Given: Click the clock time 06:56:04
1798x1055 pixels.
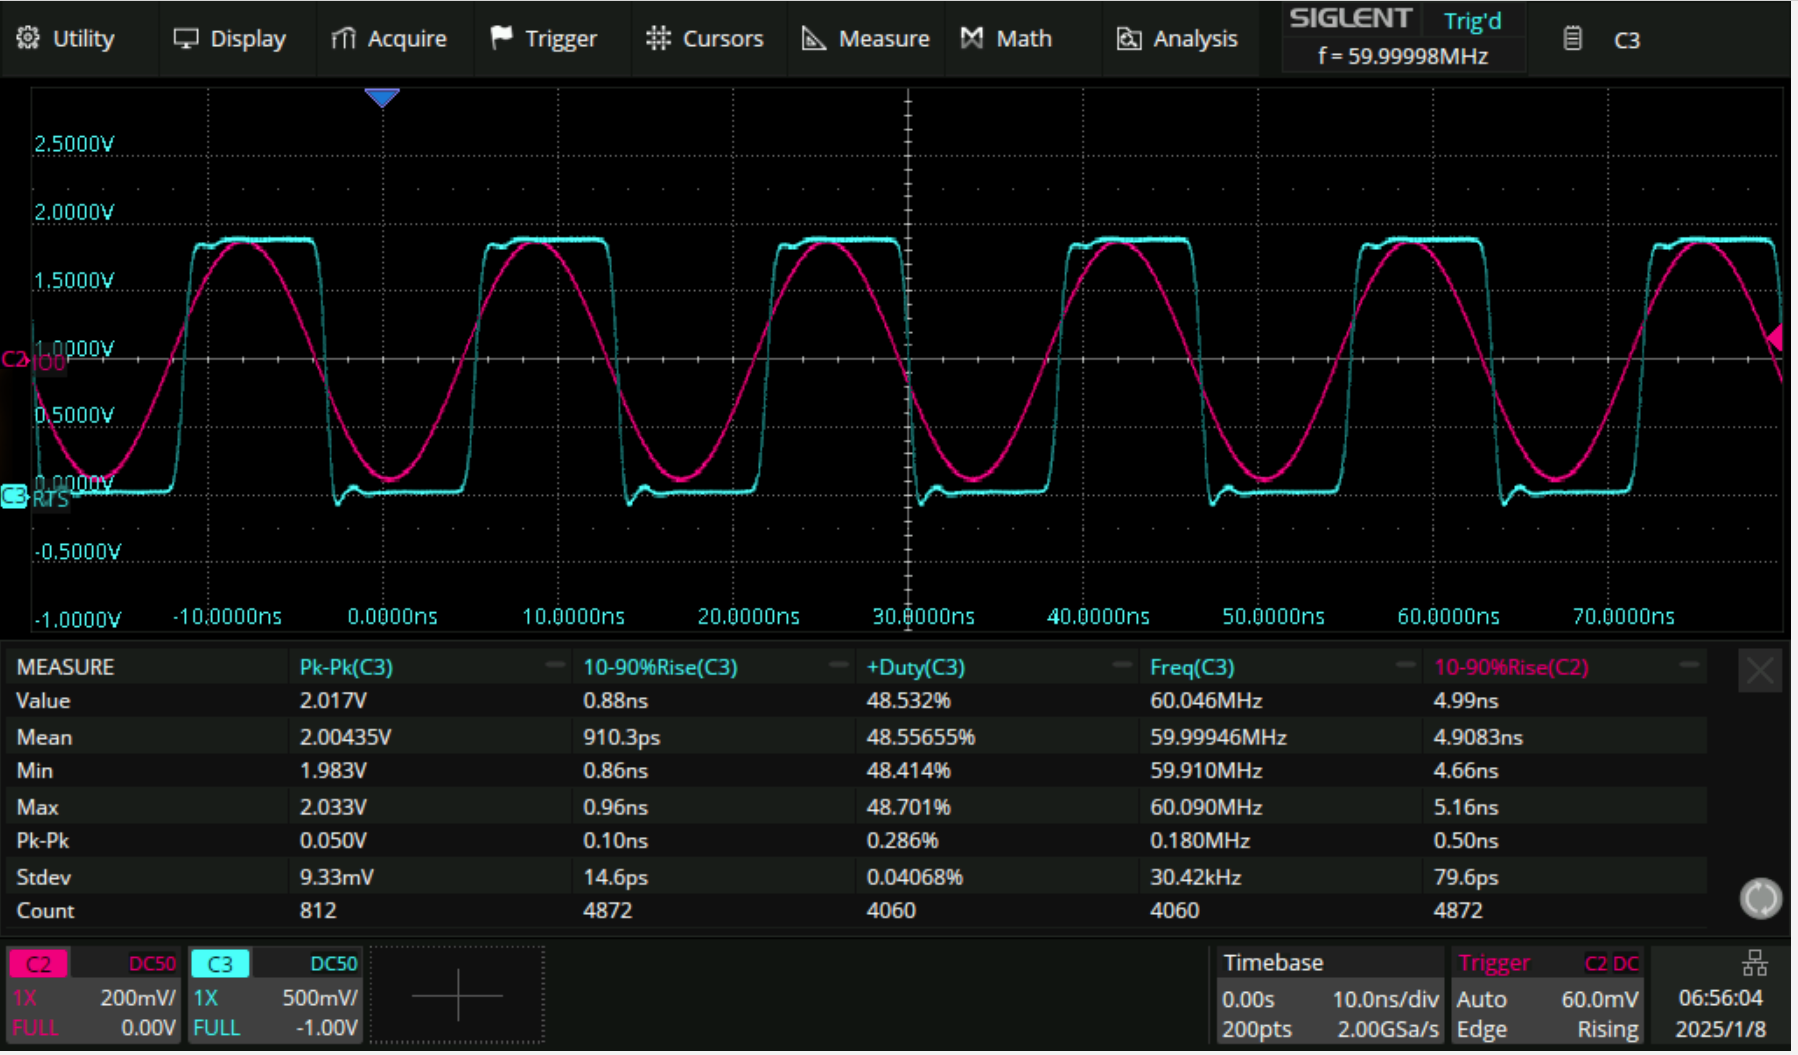Looking at the screenshot, I should point(1720,998).
